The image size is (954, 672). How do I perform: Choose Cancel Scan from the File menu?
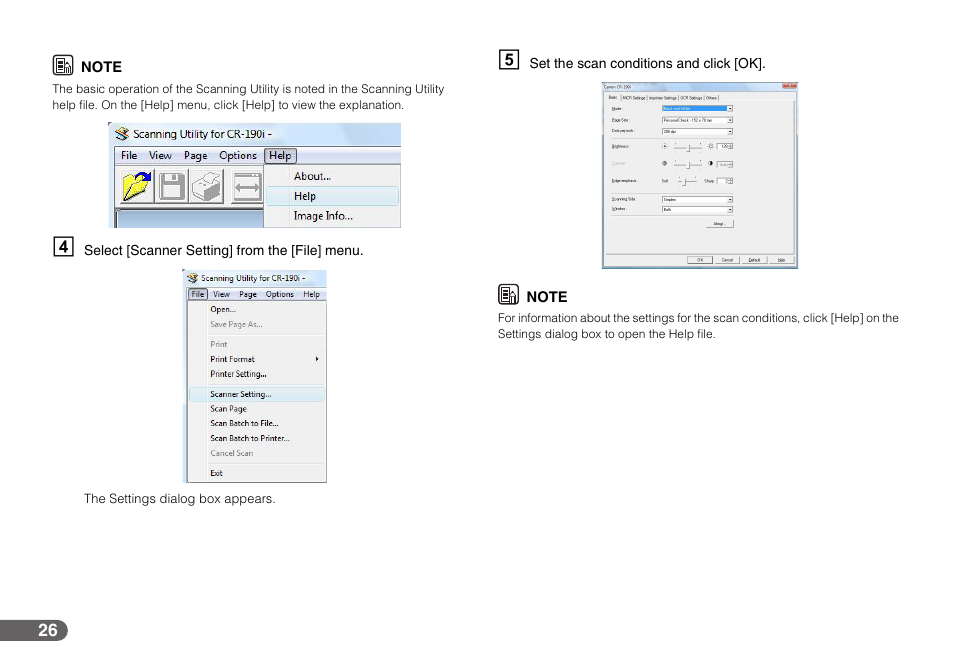coord(231,453)
